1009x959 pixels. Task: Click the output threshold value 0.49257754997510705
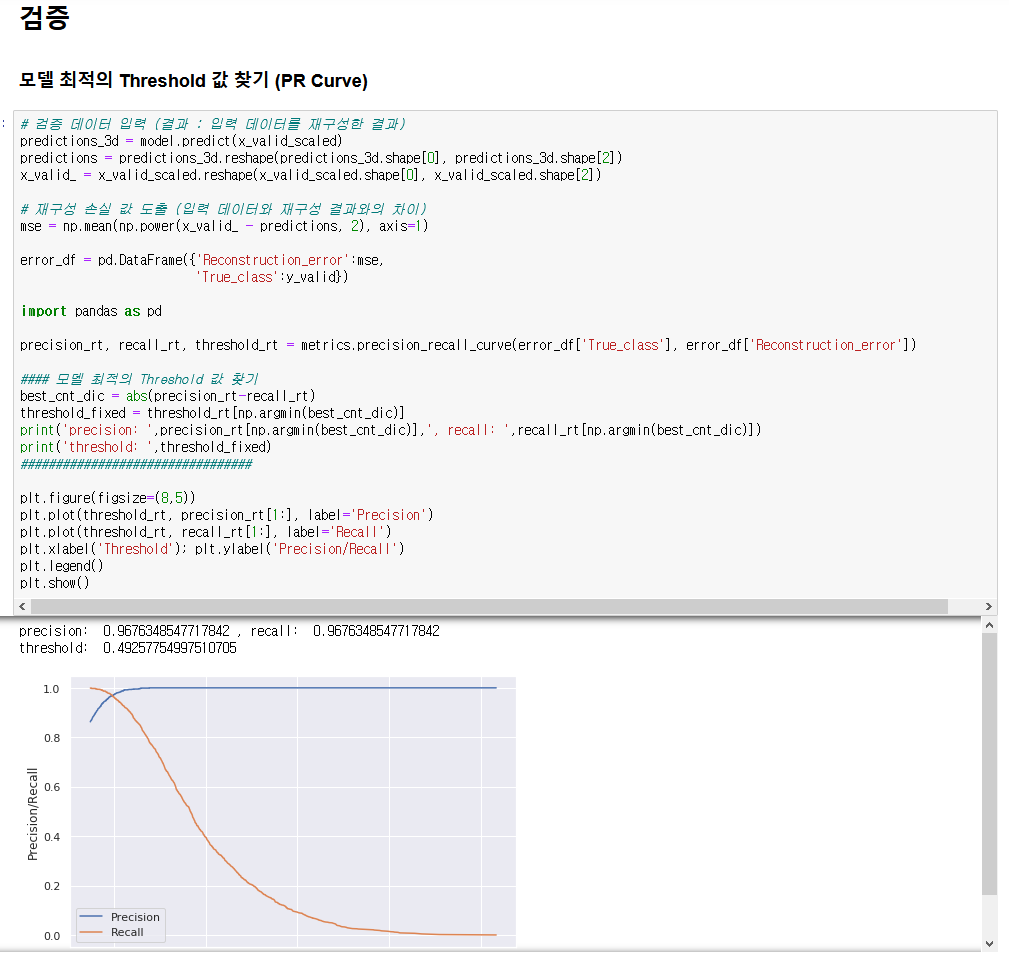click(170, 648)
